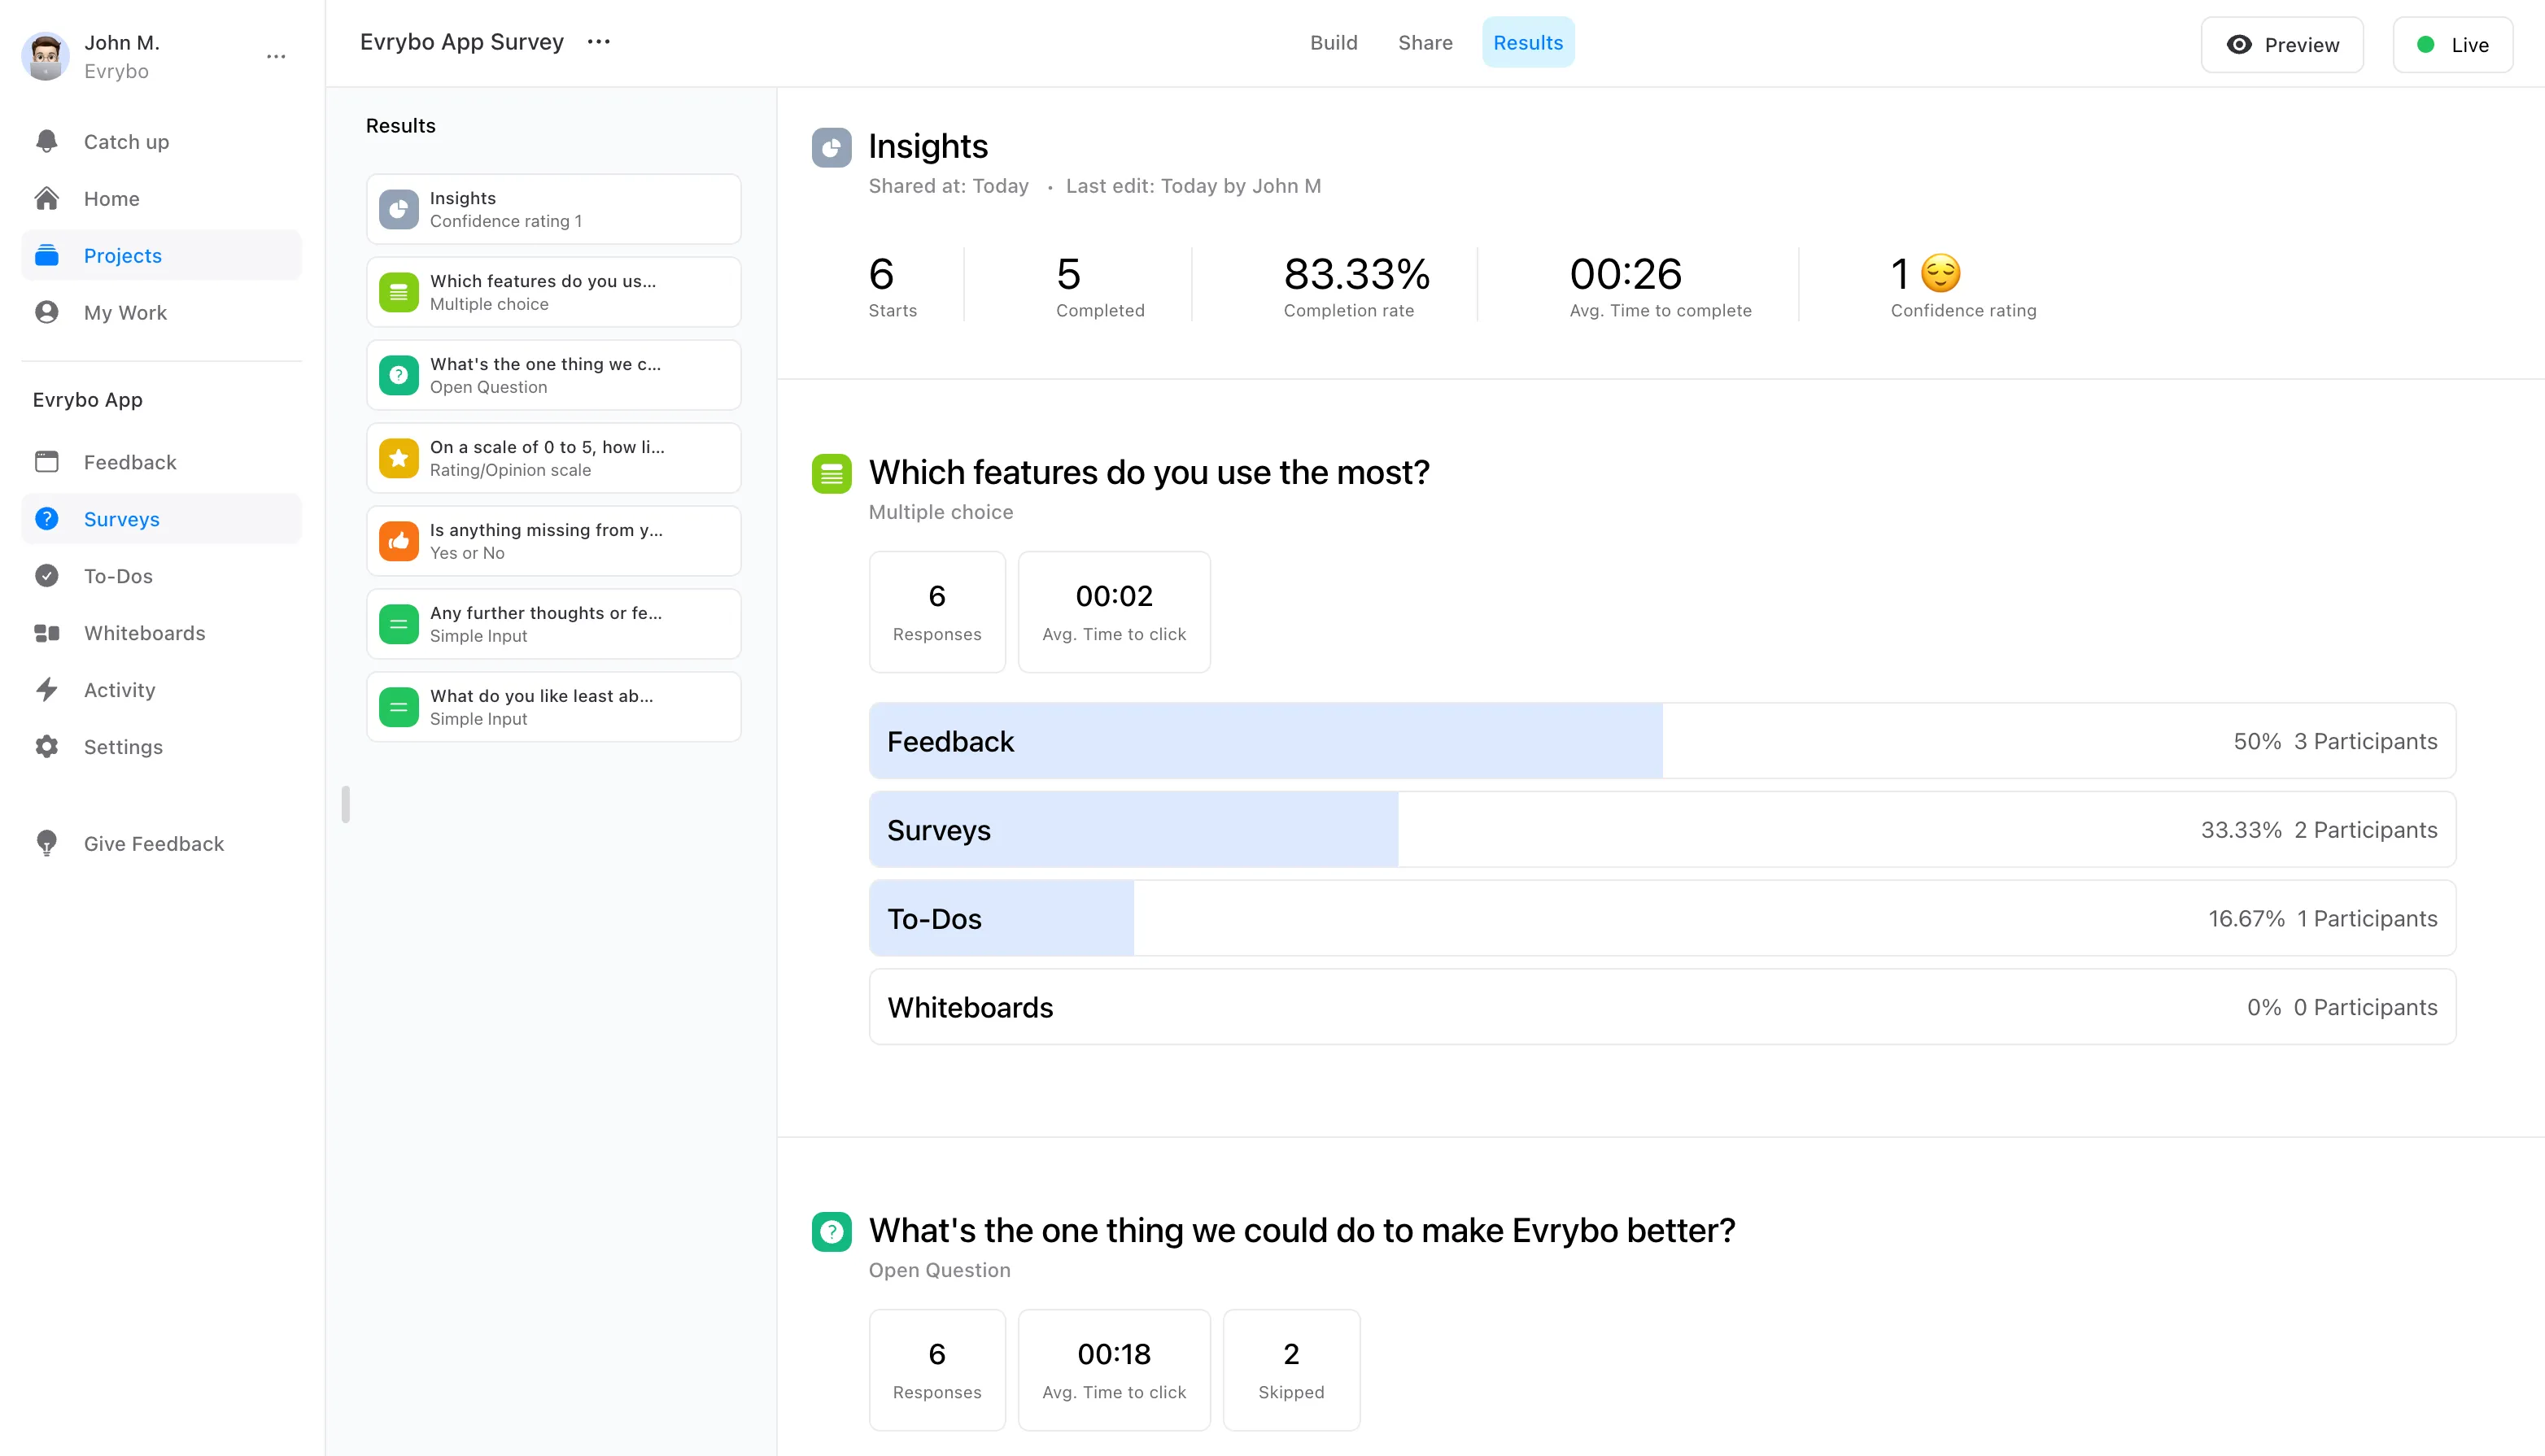Image resolution: width=2545 pixels, height=1456 pixels.
Task: Select the Feedback icon under Evrybo App
Action: tap(46, 461)
